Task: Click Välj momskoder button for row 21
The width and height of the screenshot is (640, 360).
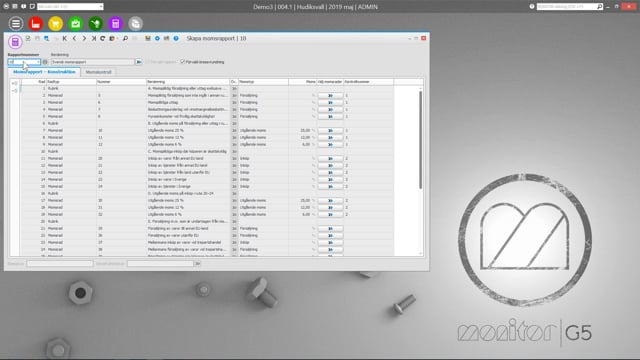Action: click(x=330, y=229)
